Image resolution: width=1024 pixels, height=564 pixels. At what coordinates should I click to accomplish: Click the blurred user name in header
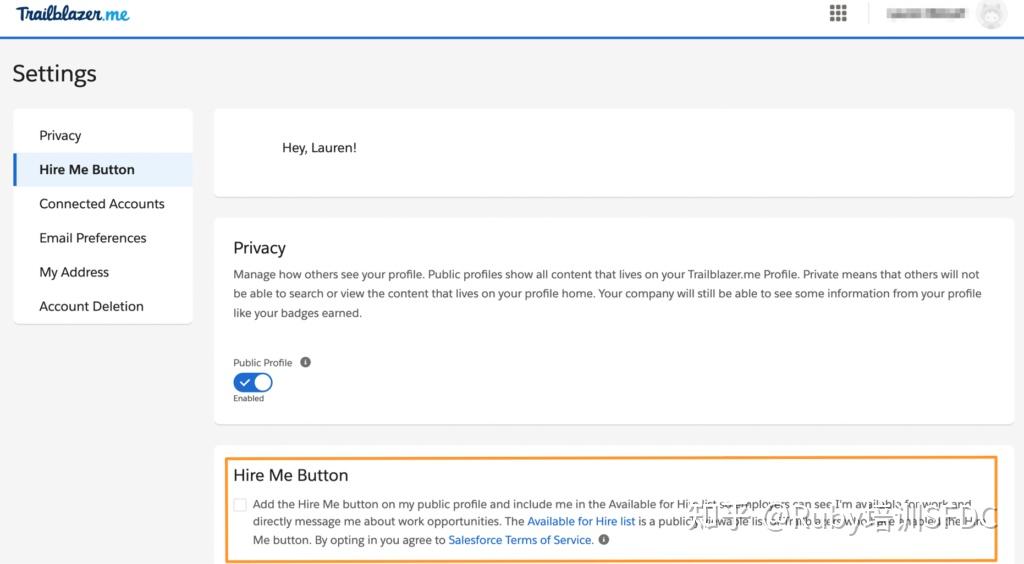tap(925, 14)
